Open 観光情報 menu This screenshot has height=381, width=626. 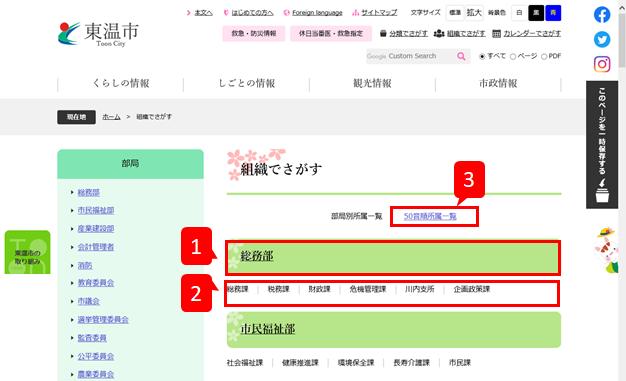[x=372, y=83]
